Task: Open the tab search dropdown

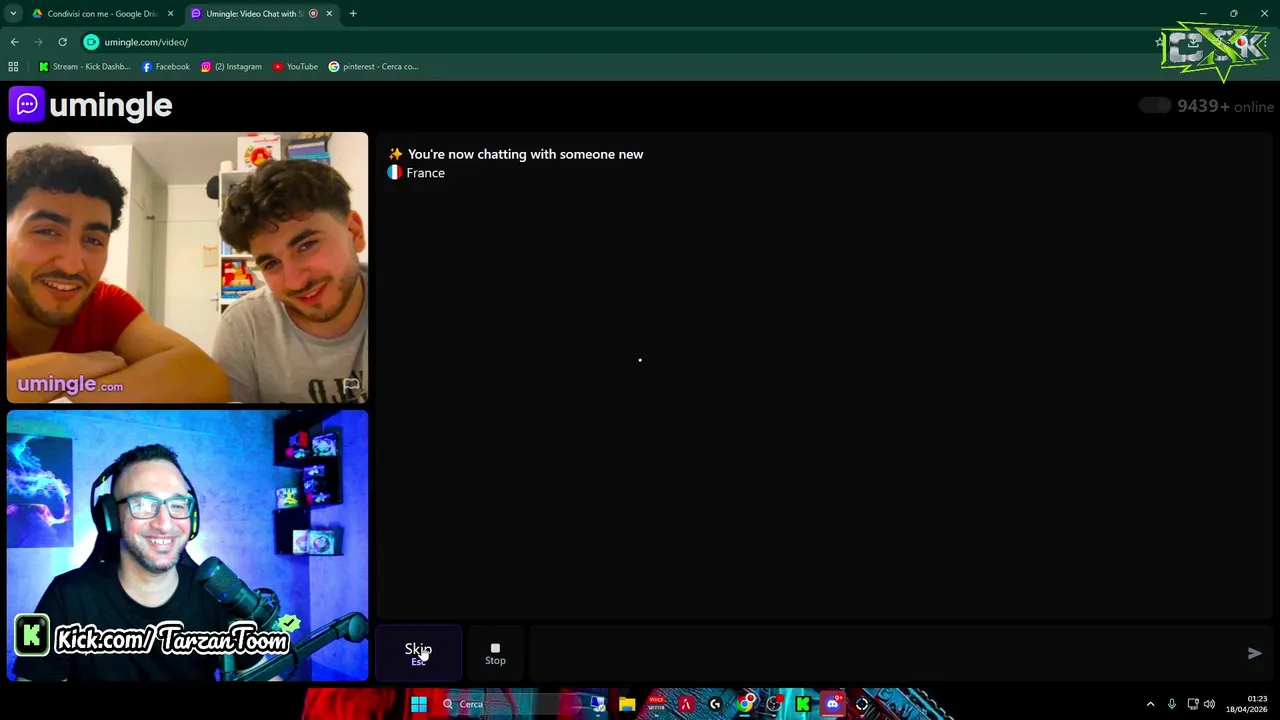Action: pos(13,14)
